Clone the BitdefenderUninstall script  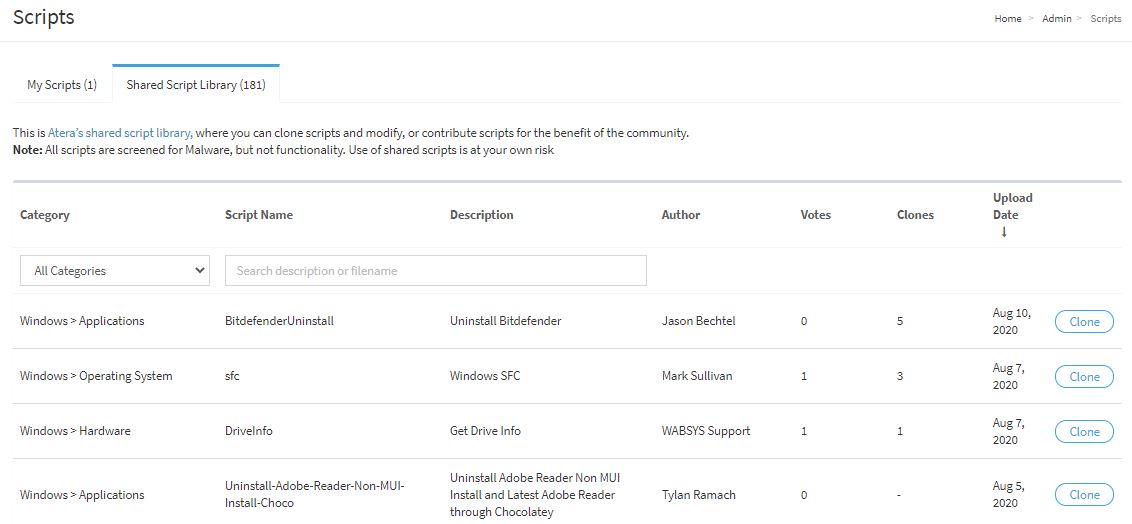[1084, 322]
